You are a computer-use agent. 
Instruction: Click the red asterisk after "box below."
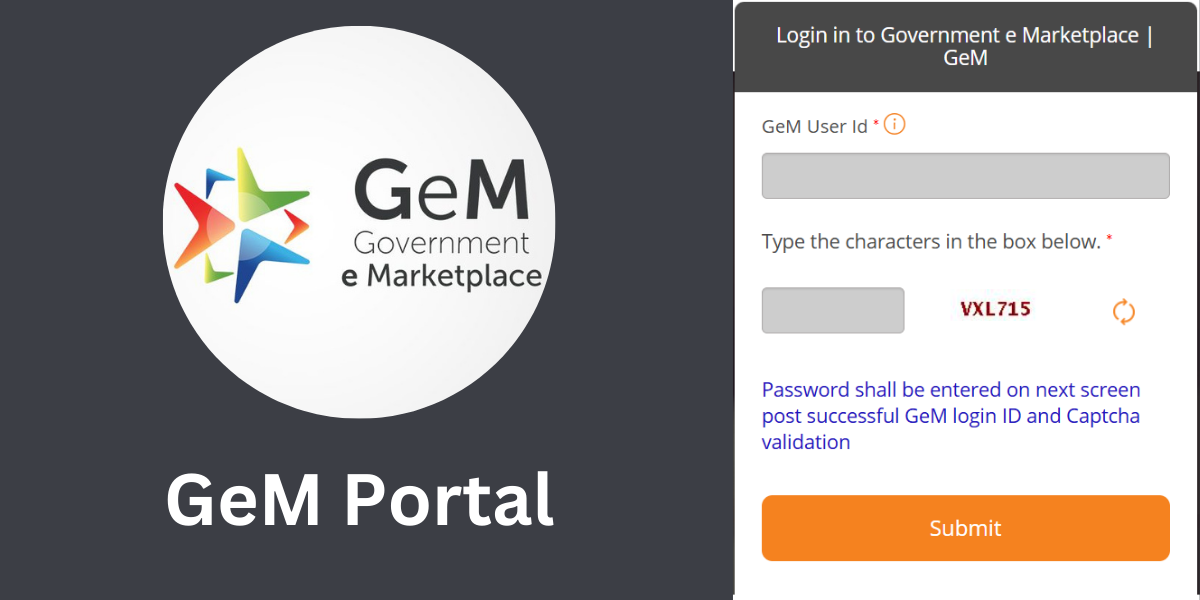pyautogui.click(x=1109, y=238)
